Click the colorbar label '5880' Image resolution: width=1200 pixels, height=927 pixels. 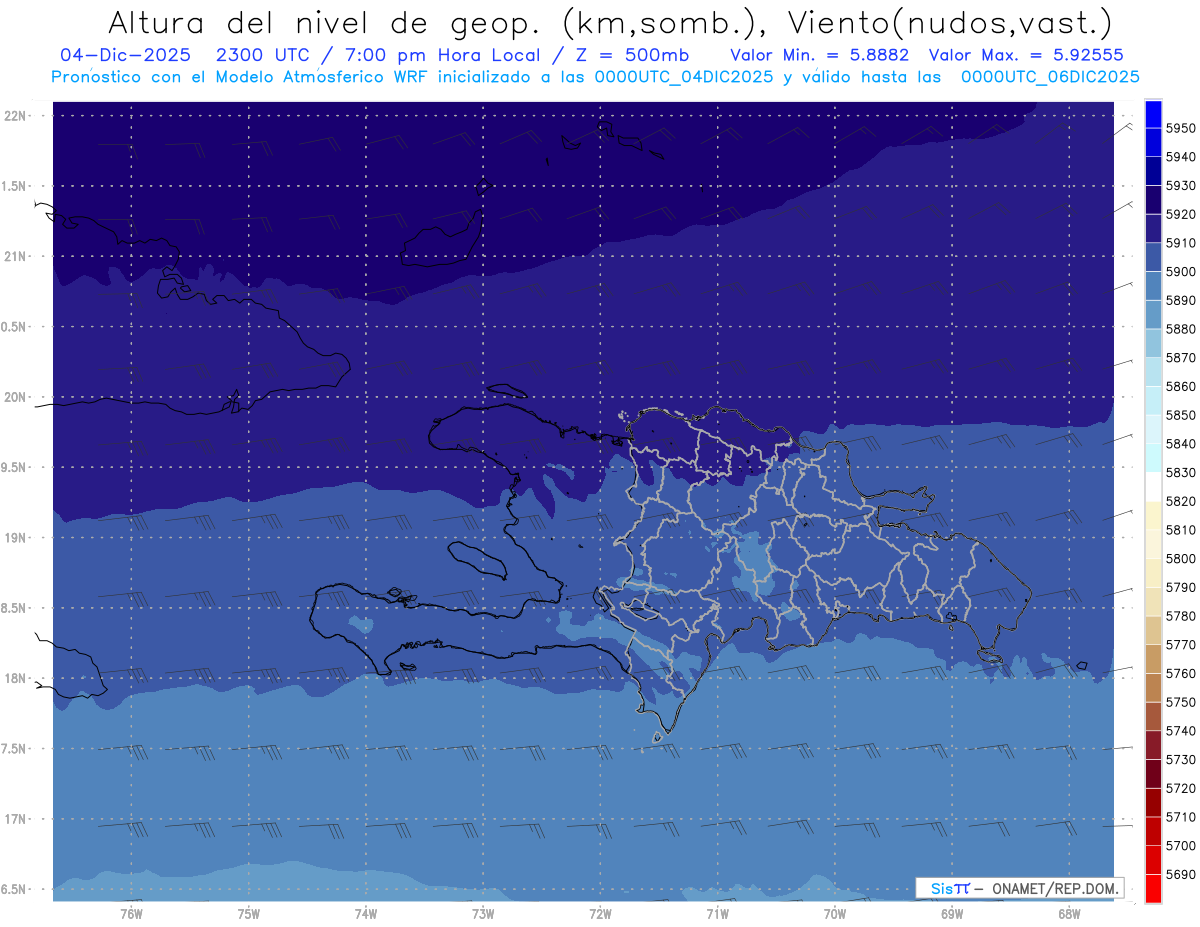[1181, 329]
